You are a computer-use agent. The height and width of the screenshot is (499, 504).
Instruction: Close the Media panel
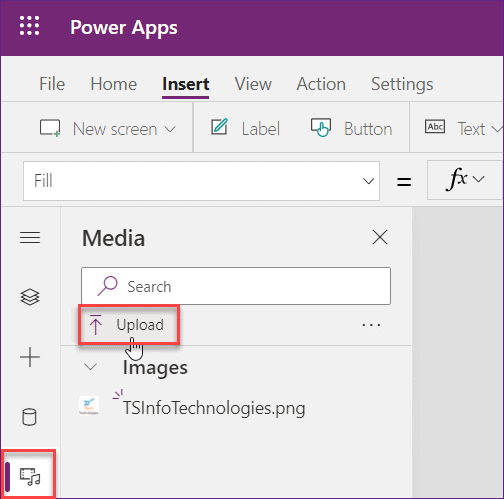tap(380, 237)
